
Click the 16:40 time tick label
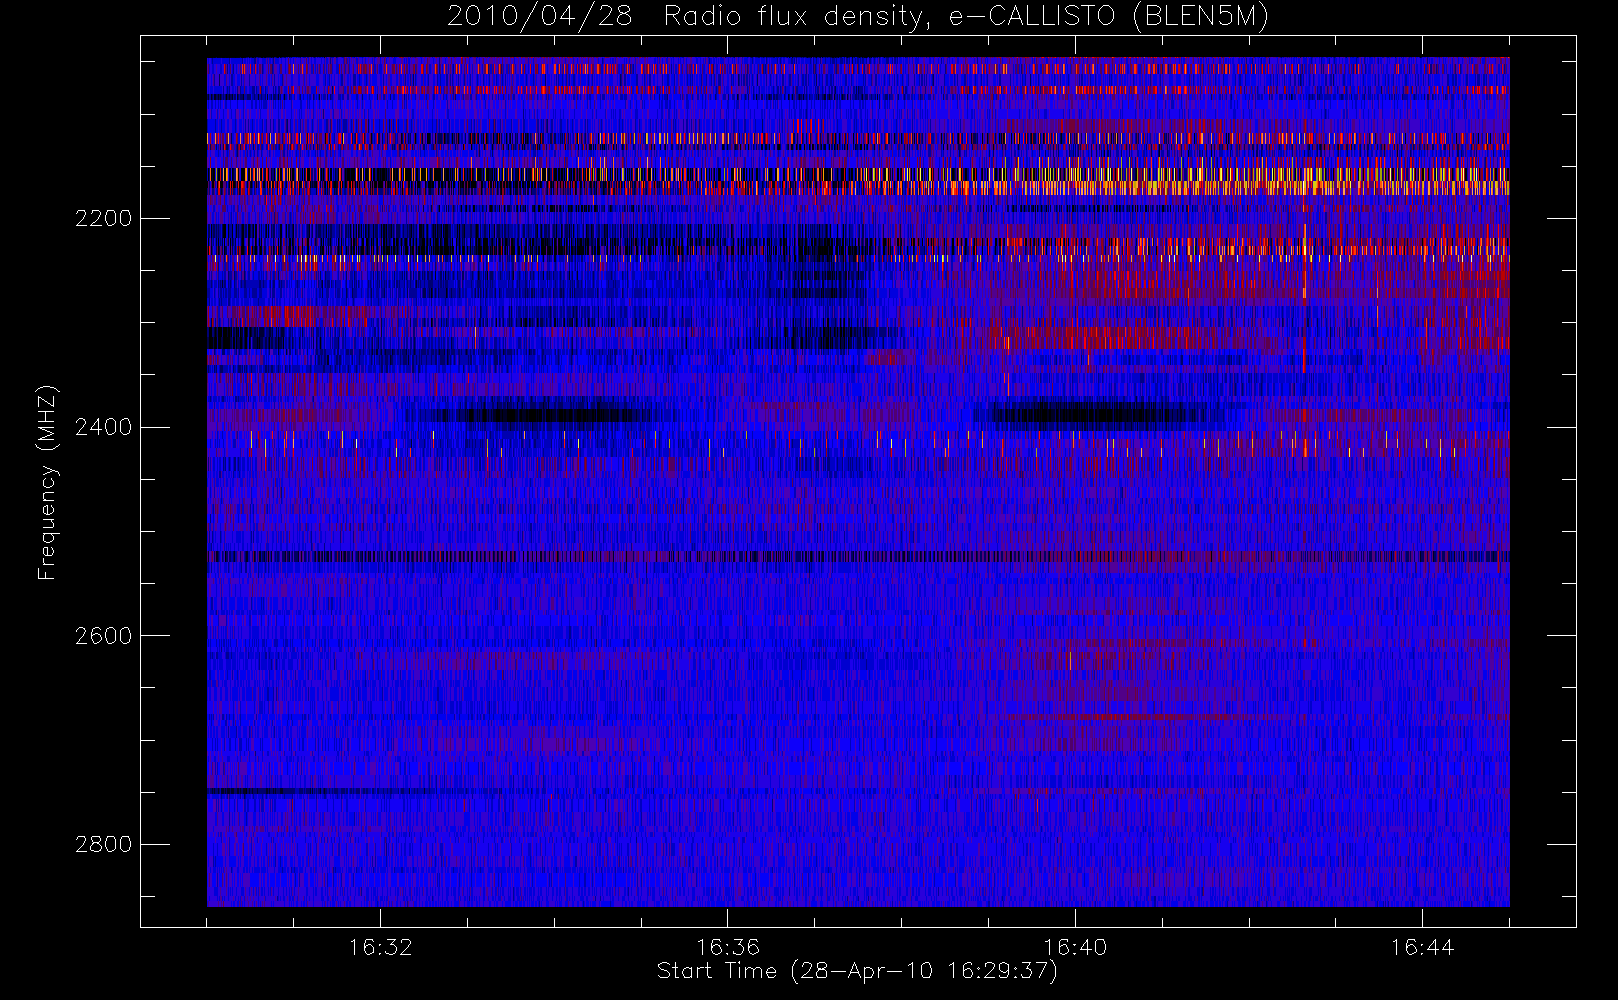(1075, 947)
